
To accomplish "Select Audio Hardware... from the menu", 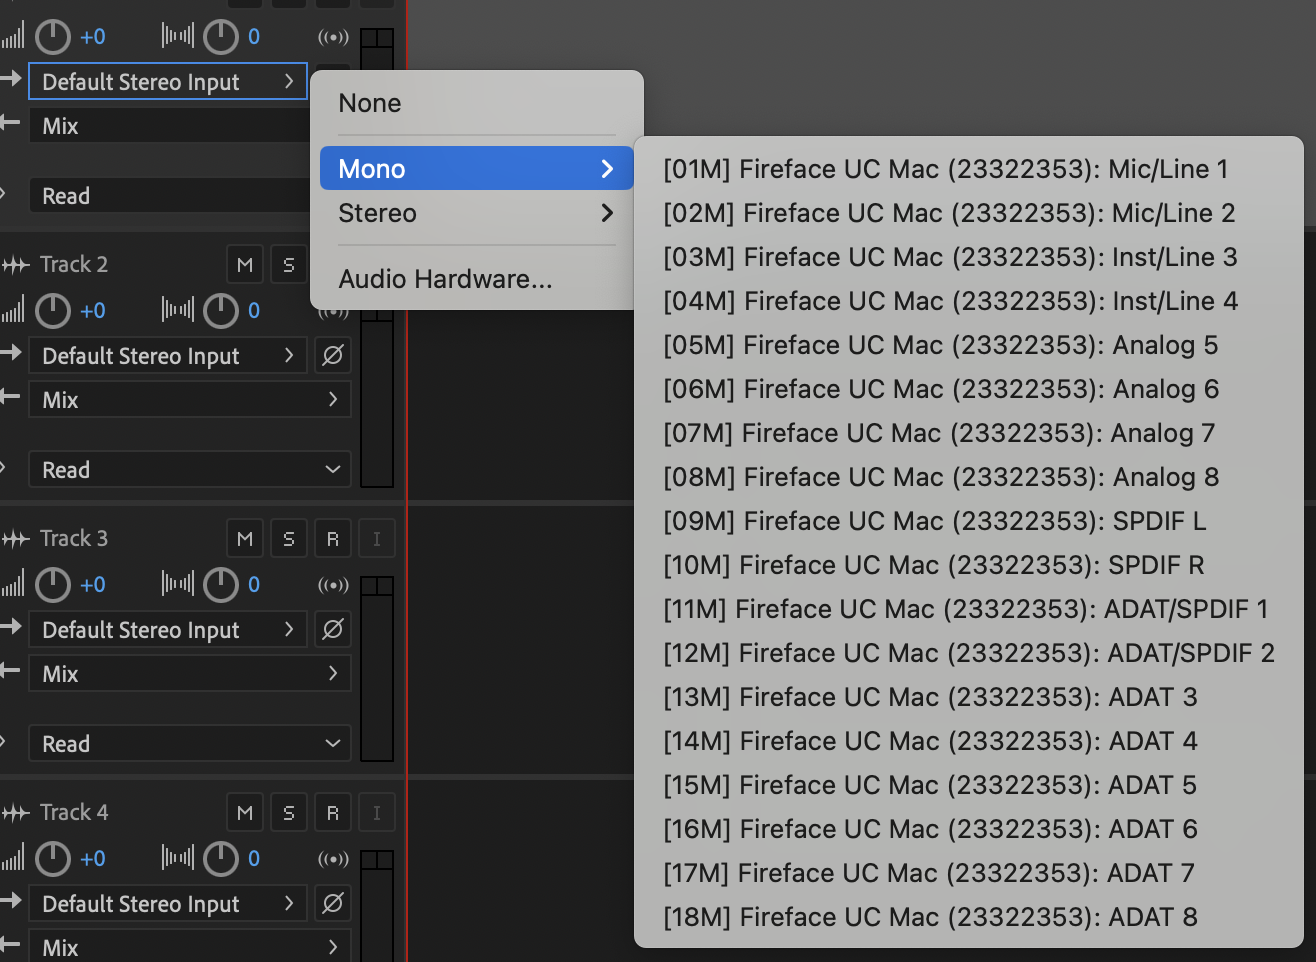I will 445,279.
